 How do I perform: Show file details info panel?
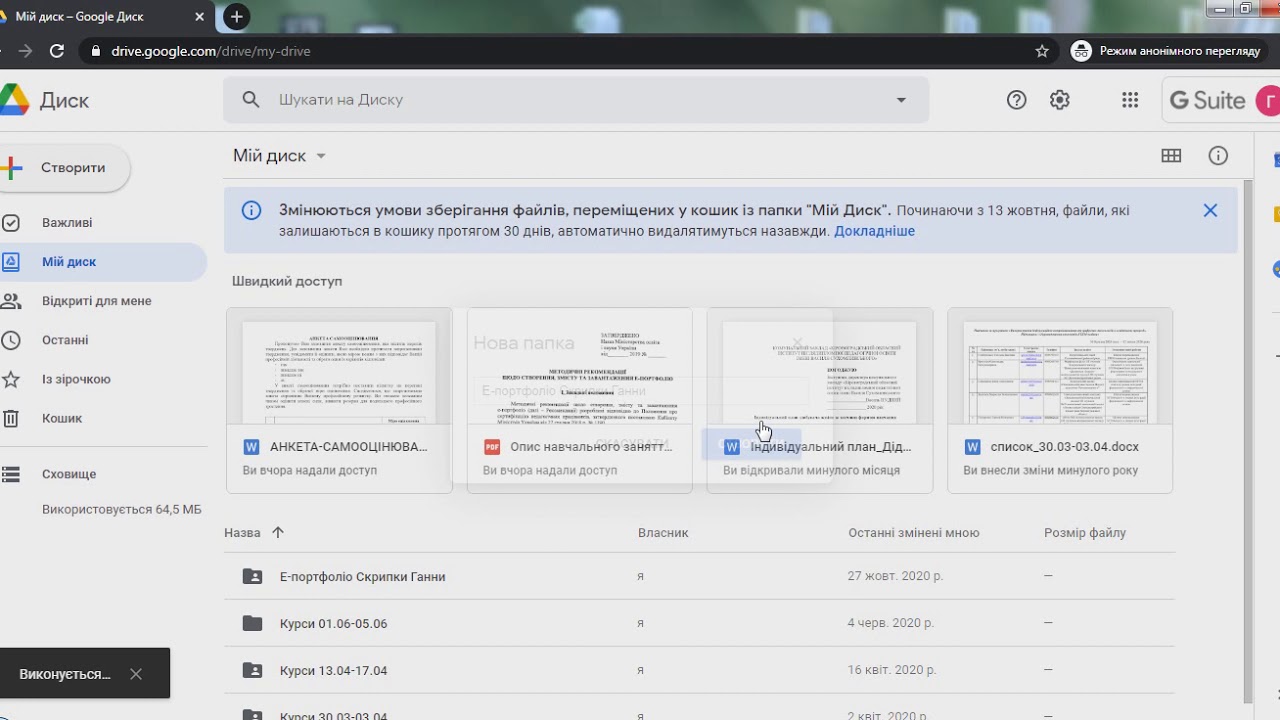1218,155
